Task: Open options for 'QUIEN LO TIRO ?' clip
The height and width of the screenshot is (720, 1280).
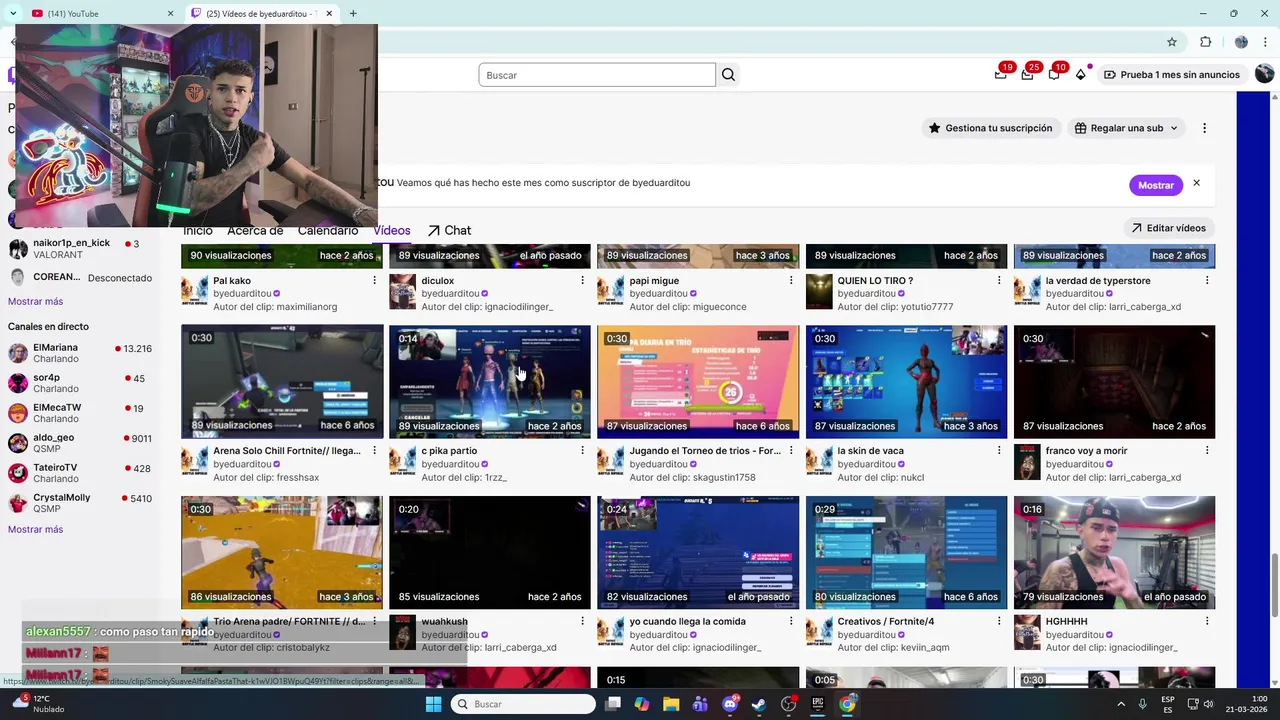Action: pyautogui.click(x=998, y=281)
